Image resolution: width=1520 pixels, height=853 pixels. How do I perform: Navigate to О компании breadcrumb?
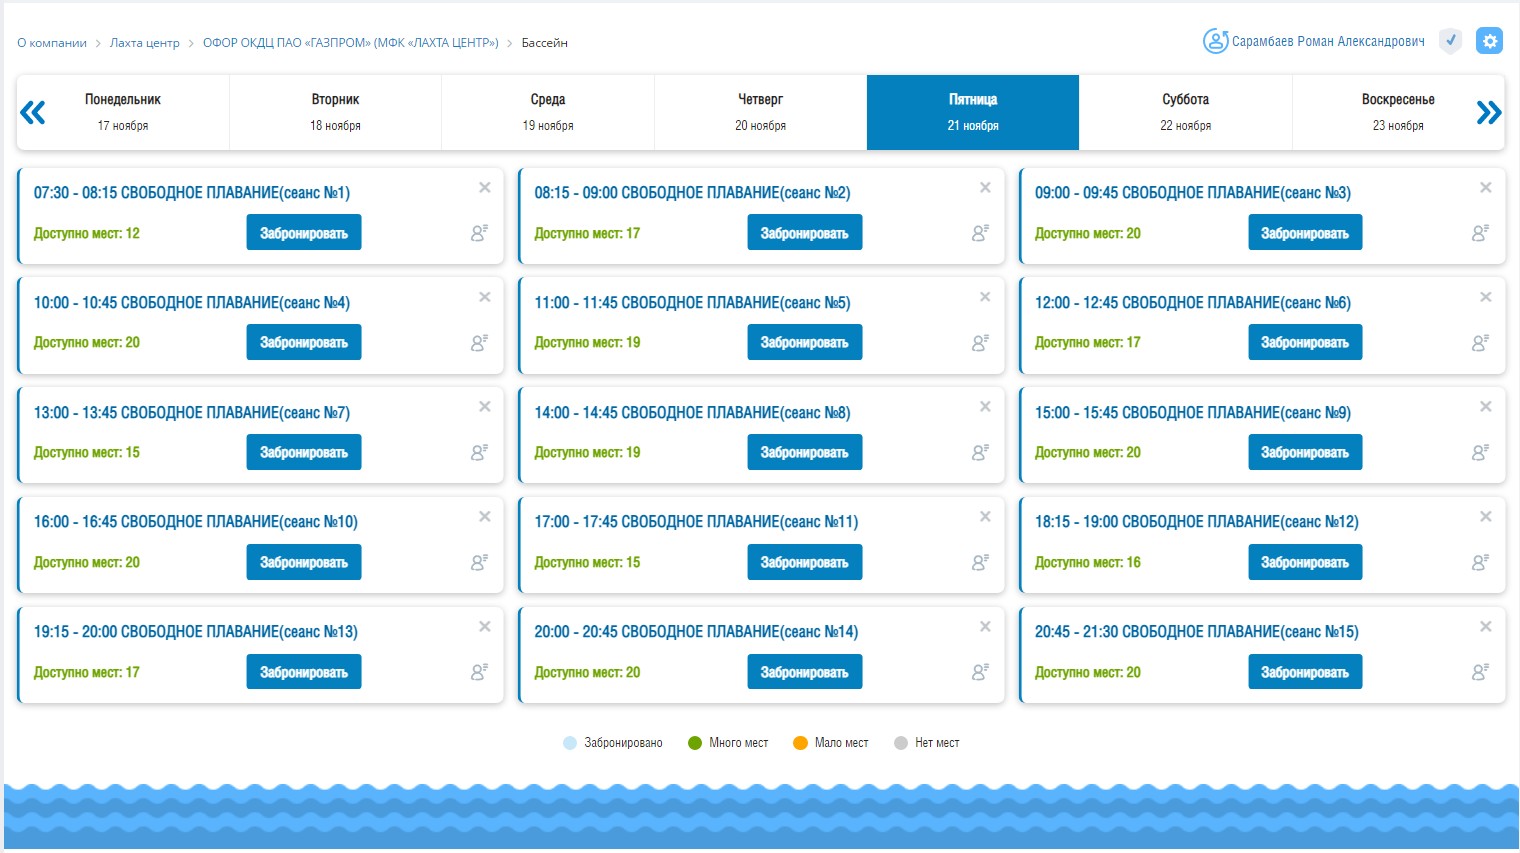[52, 43]
